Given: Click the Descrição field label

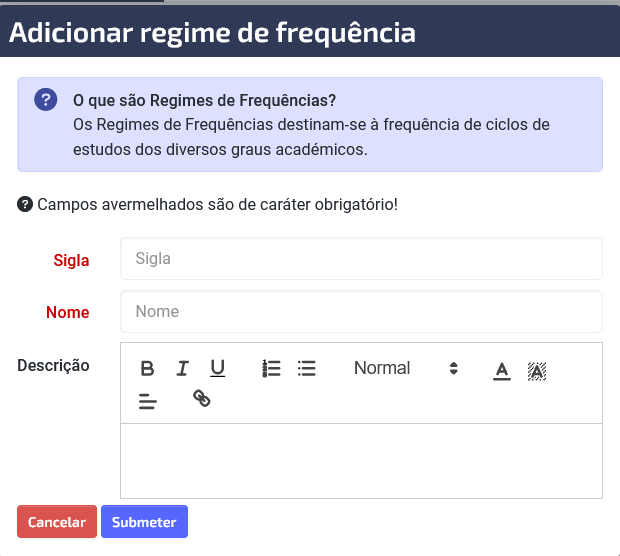Looking at the screenshot, I should click(53, 365).
